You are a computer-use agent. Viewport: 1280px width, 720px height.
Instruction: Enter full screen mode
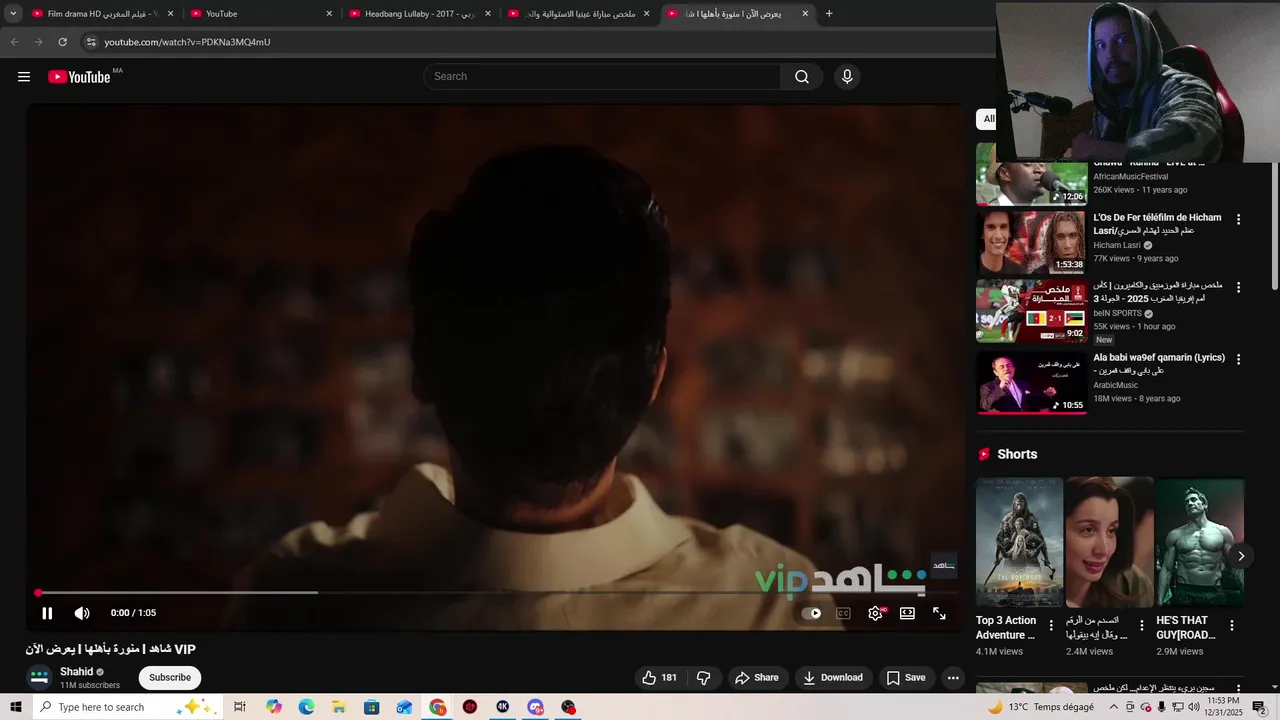(x=939, y=613)
